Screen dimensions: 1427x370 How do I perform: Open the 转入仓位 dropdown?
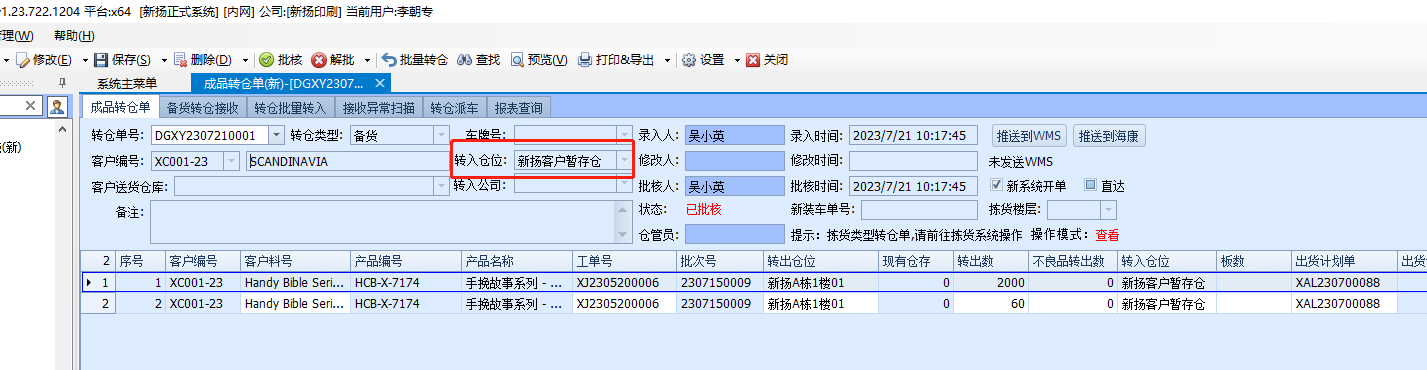click(625, 160)
